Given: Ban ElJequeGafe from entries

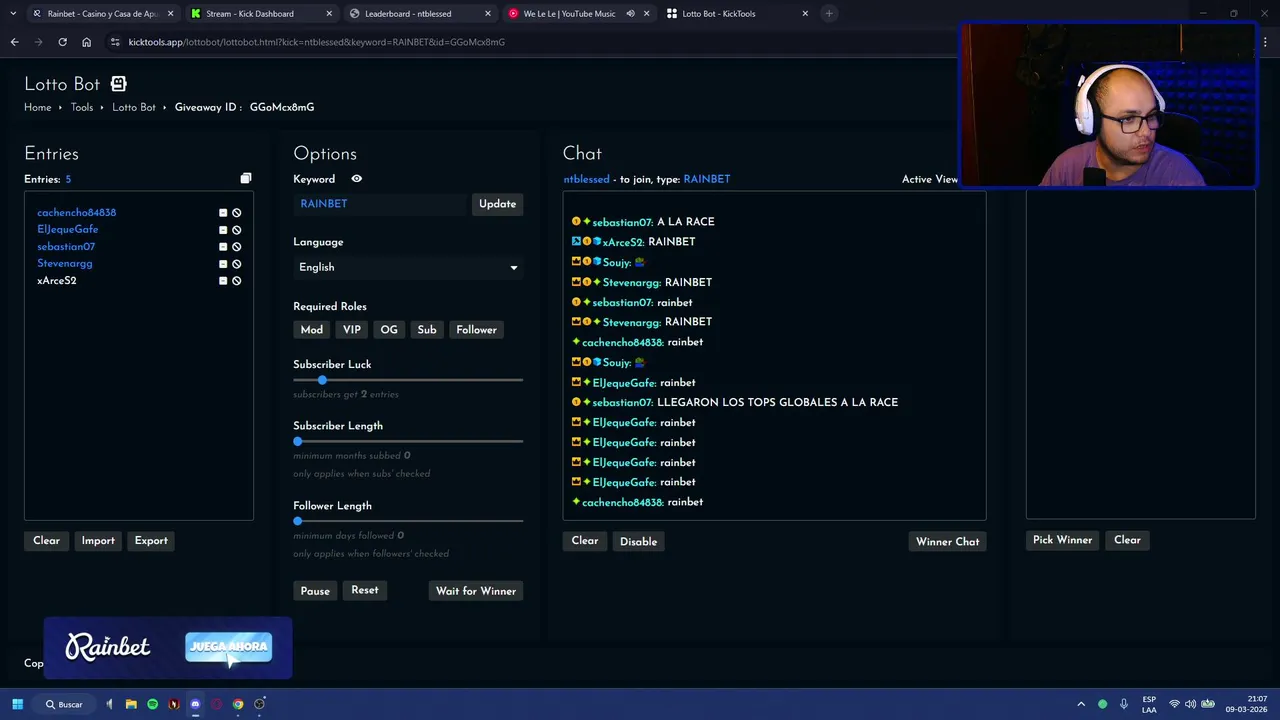Looking at the screenshot, I should click(x=237, y=230).
